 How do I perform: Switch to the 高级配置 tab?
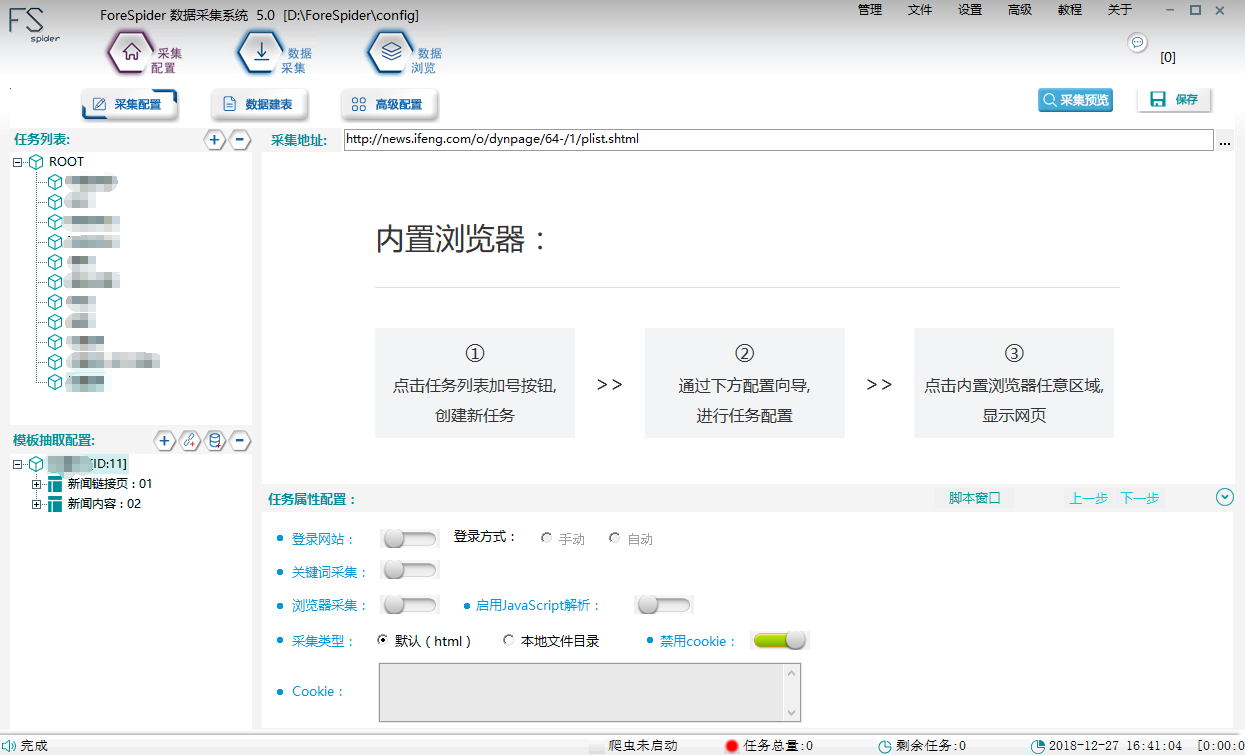(x=389, y=104)
